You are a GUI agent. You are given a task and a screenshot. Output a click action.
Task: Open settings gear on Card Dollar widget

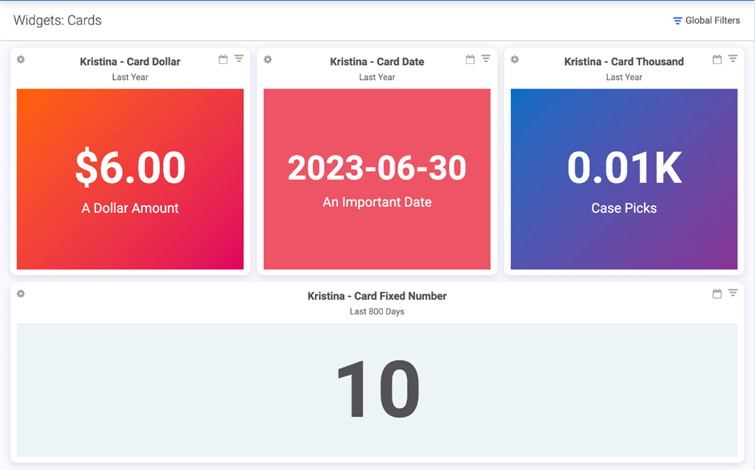21,60
